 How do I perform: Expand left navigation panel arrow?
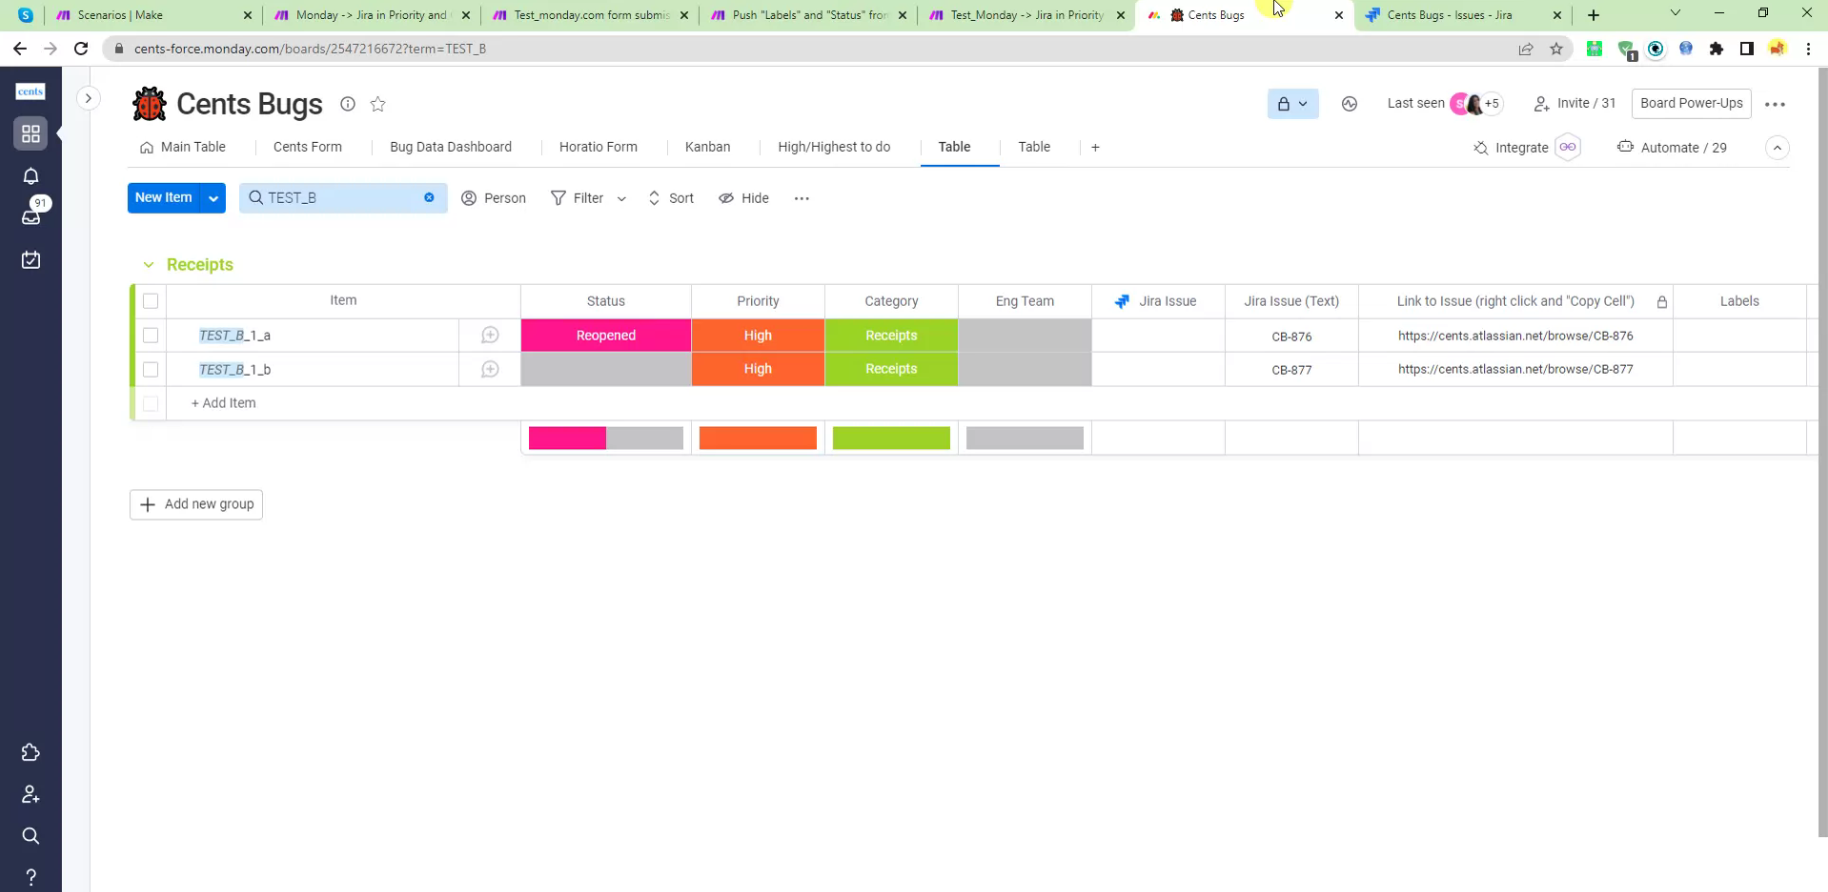(x=88, y=98)
